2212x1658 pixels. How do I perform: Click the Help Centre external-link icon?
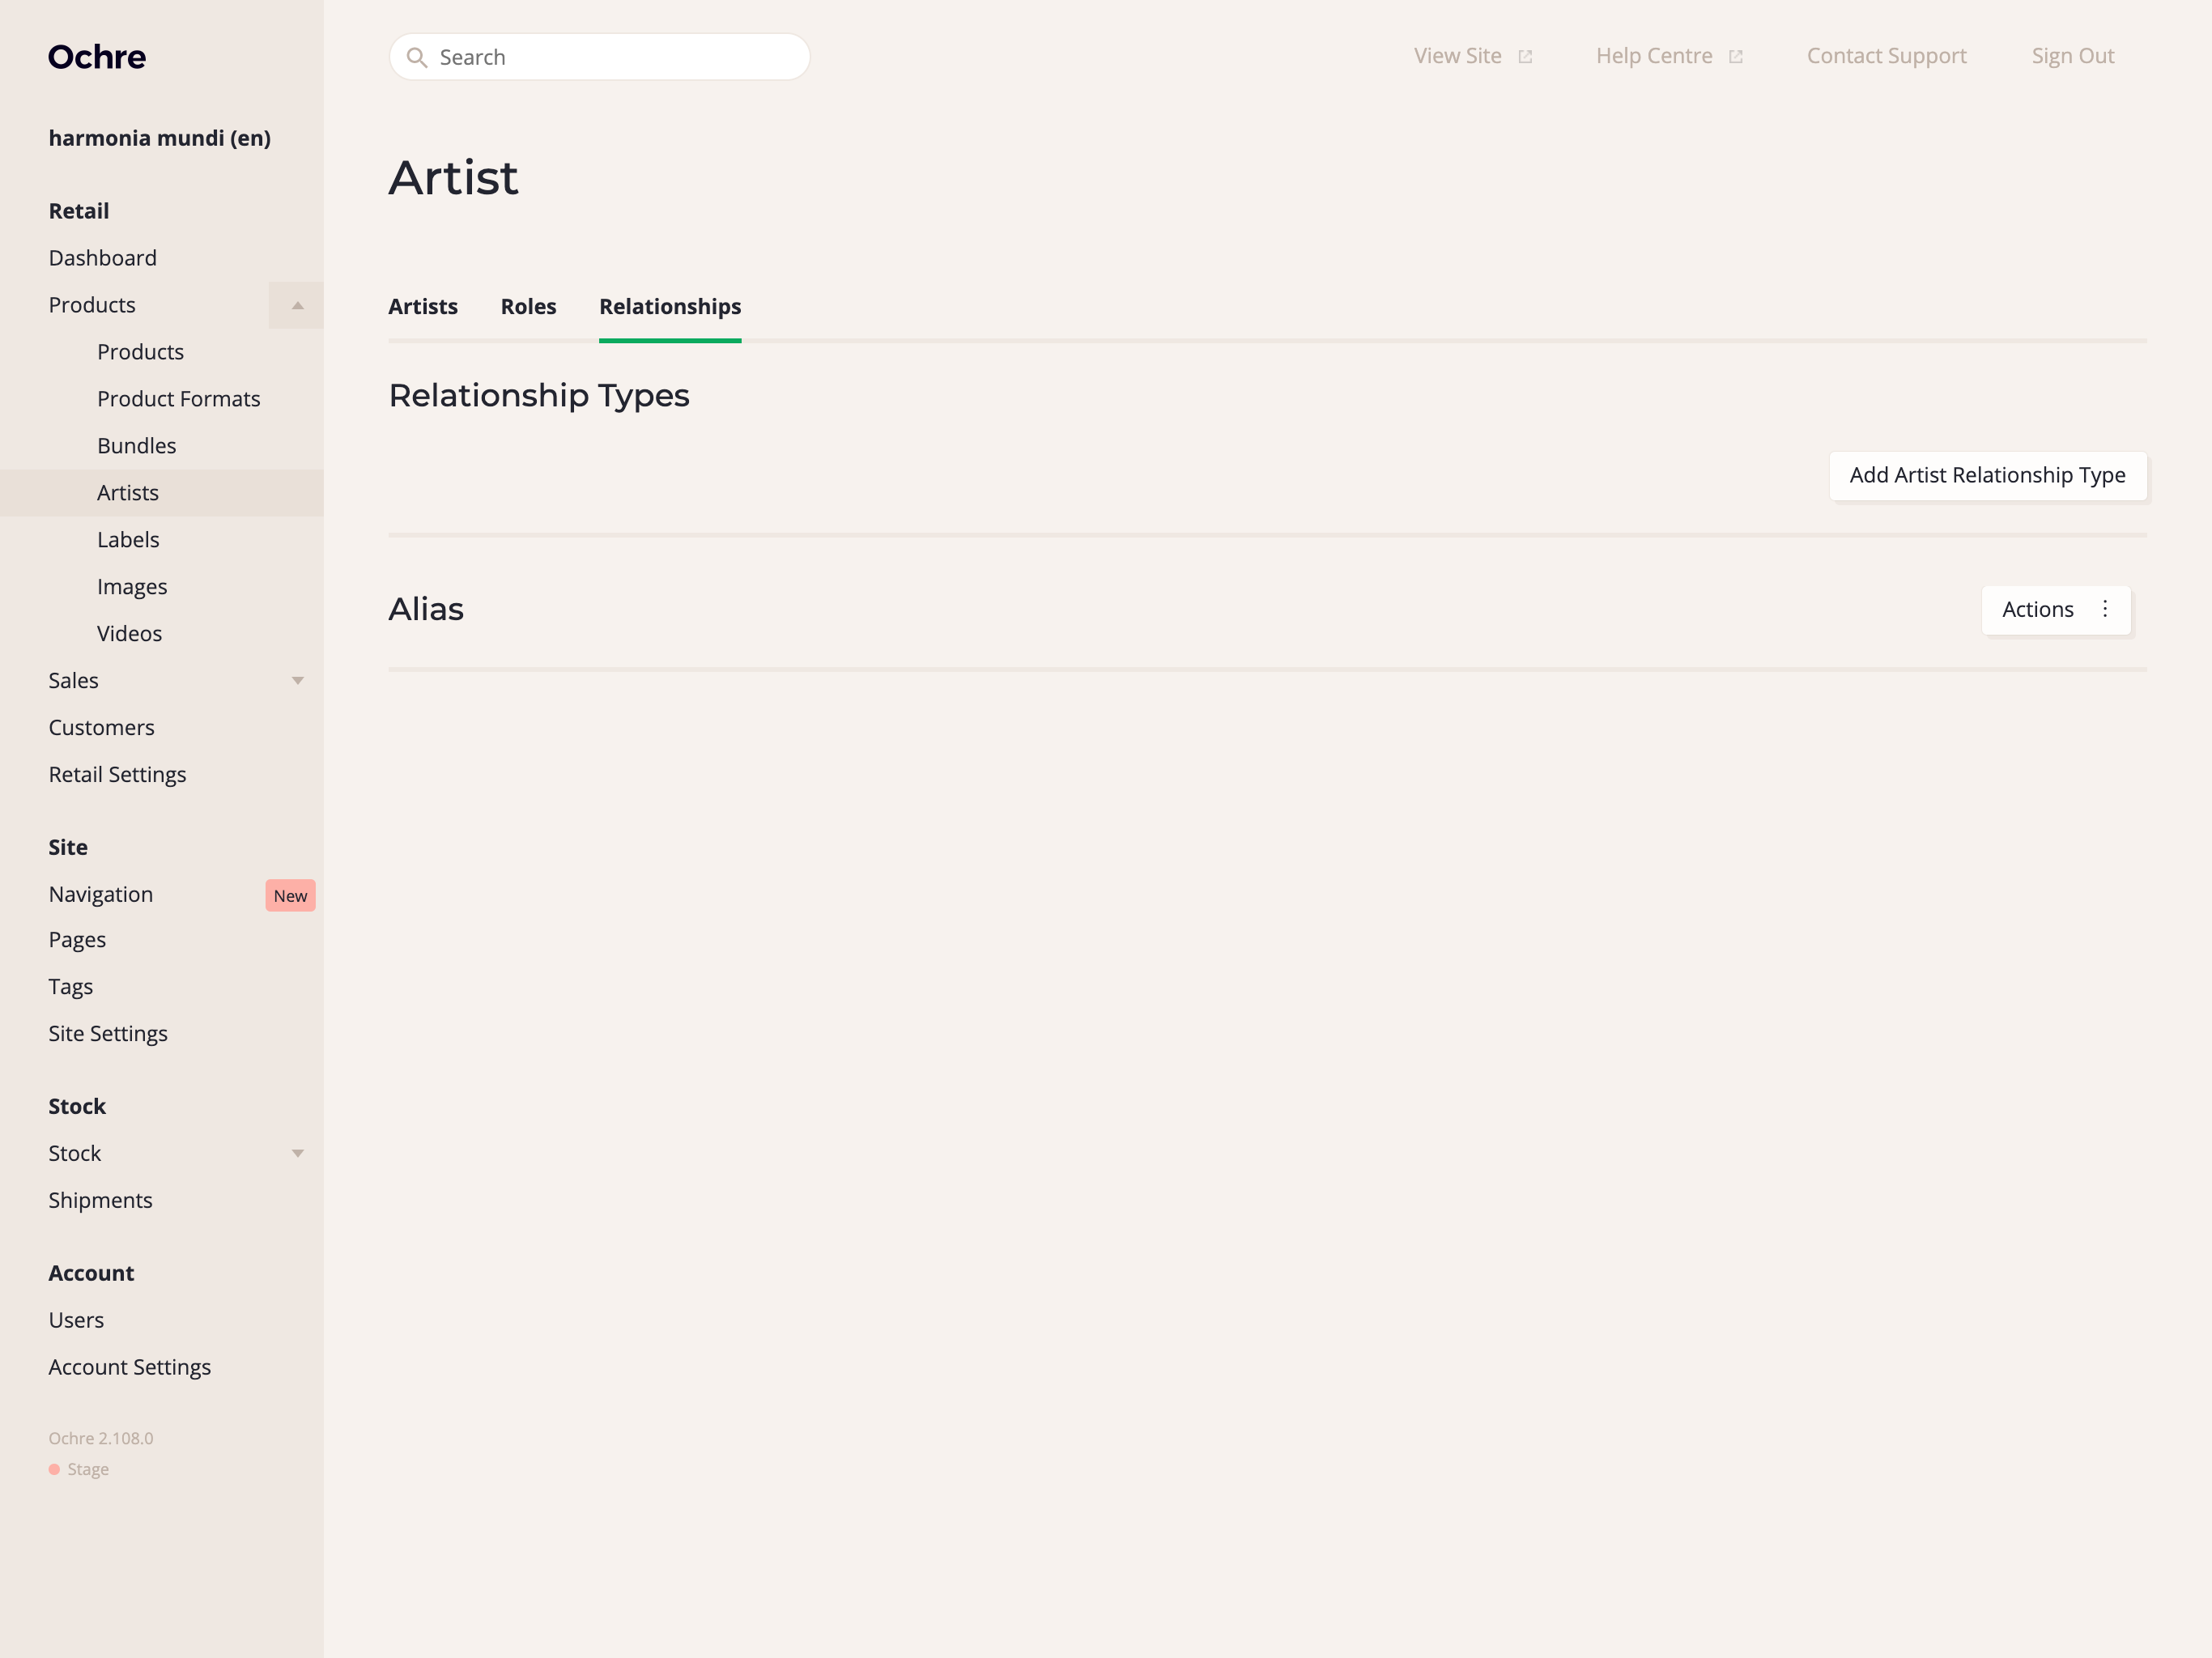coord(1735,57)
